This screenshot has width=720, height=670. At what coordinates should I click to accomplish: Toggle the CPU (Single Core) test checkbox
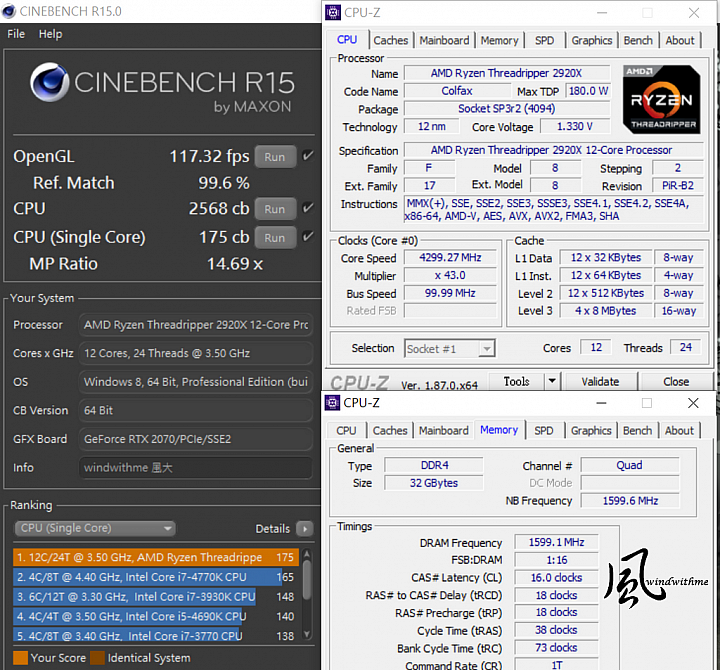click(x=308, y=237)
